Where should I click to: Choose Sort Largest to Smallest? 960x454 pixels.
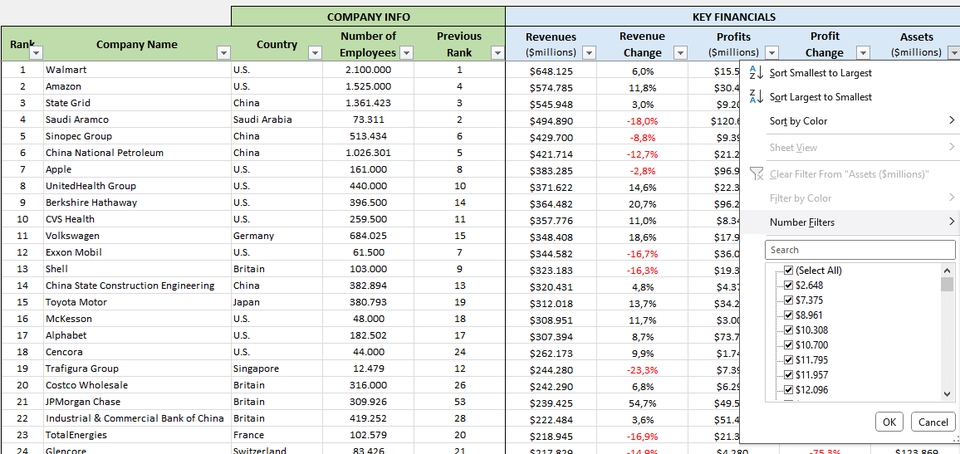tap(850, 97)
